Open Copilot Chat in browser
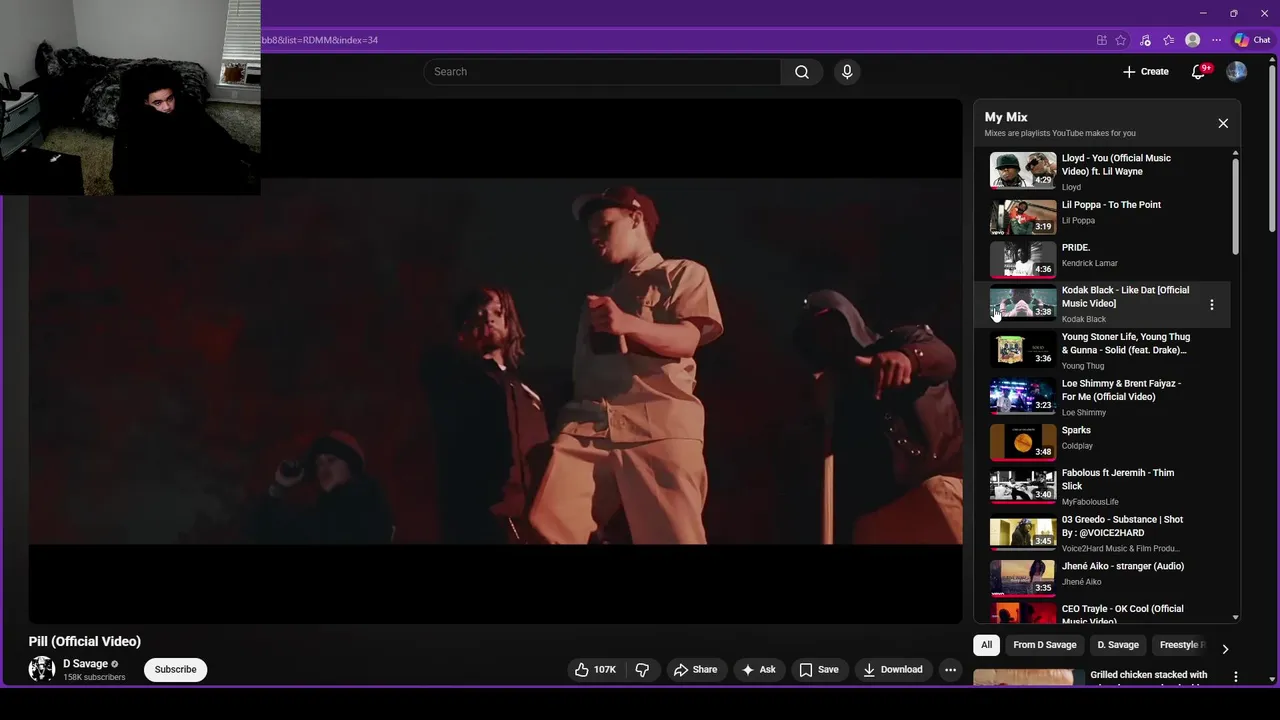 1252,40
